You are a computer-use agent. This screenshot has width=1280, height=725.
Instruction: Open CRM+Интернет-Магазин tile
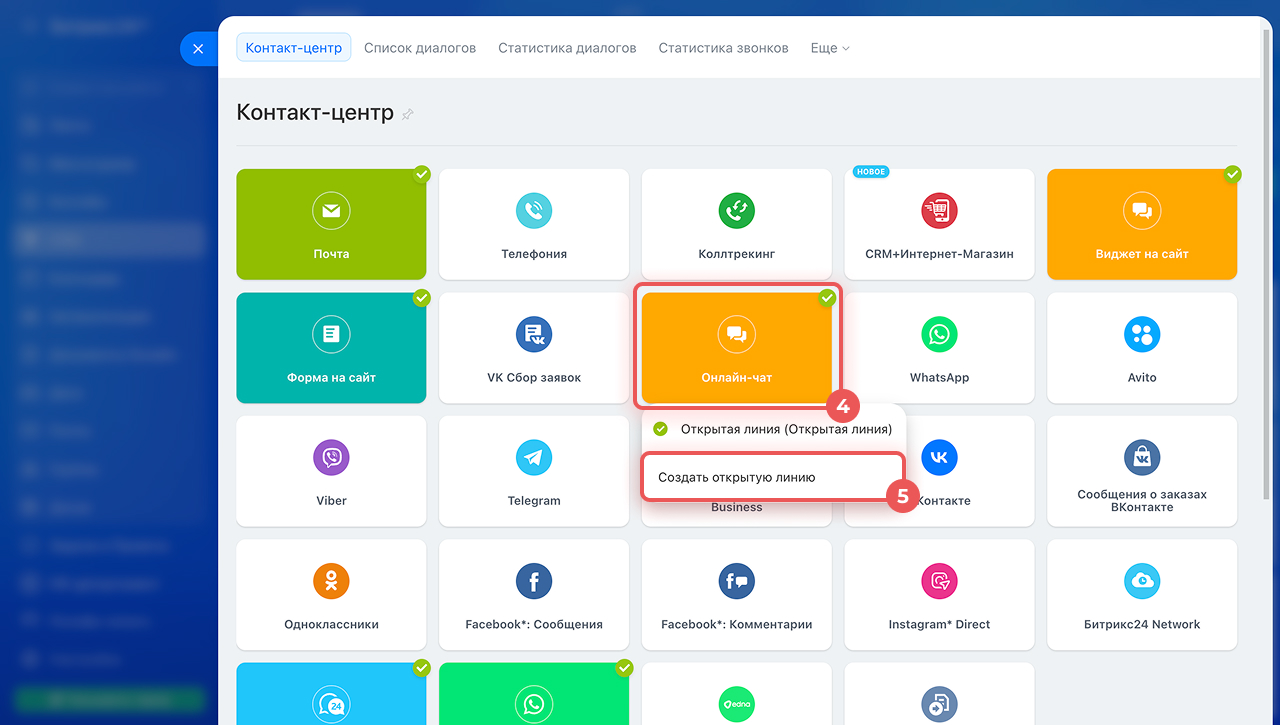click(x=939, y=224)
